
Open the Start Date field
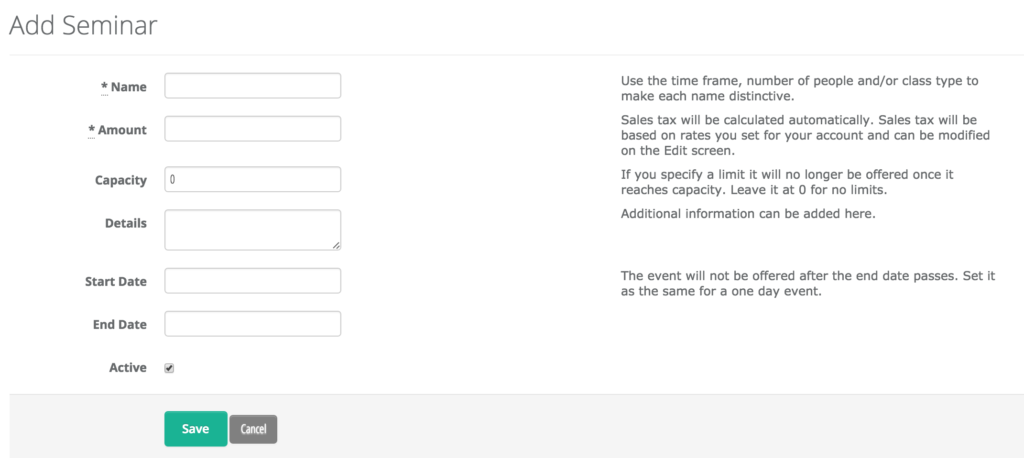point(252,281)
